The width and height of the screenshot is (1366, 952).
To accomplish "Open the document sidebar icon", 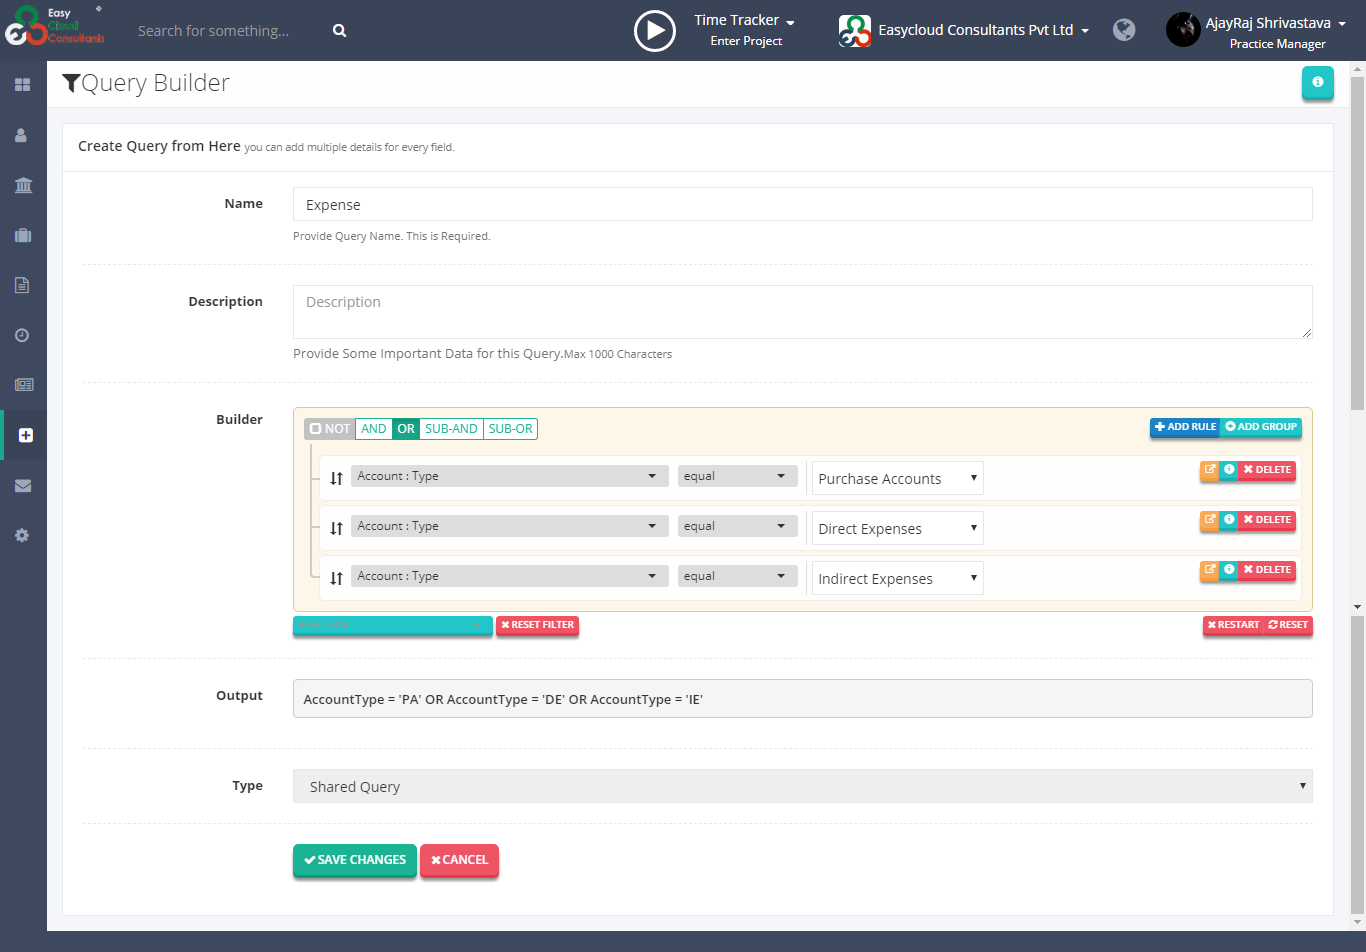I will (x=22, y=285).
